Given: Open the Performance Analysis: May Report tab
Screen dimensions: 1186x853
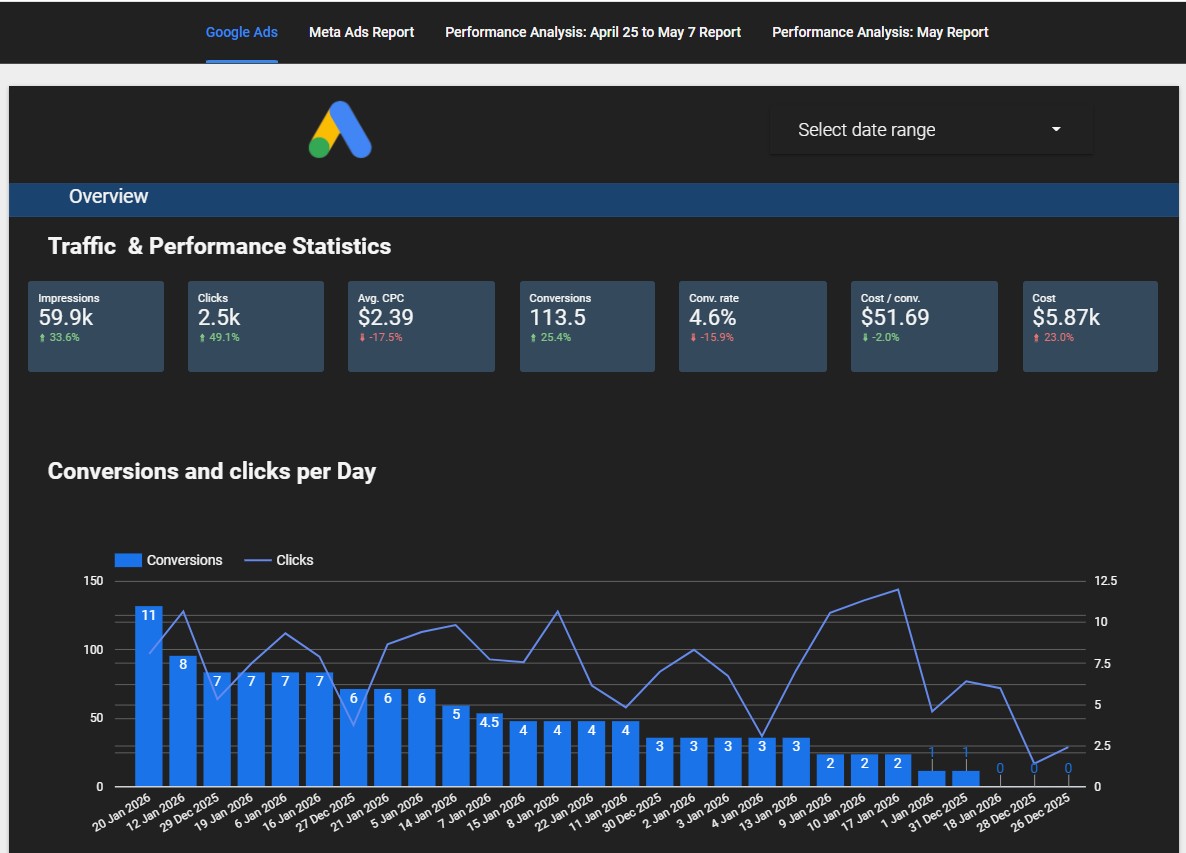Looking at the screenshot, I should pyautogui.click(x=880, y=32).
